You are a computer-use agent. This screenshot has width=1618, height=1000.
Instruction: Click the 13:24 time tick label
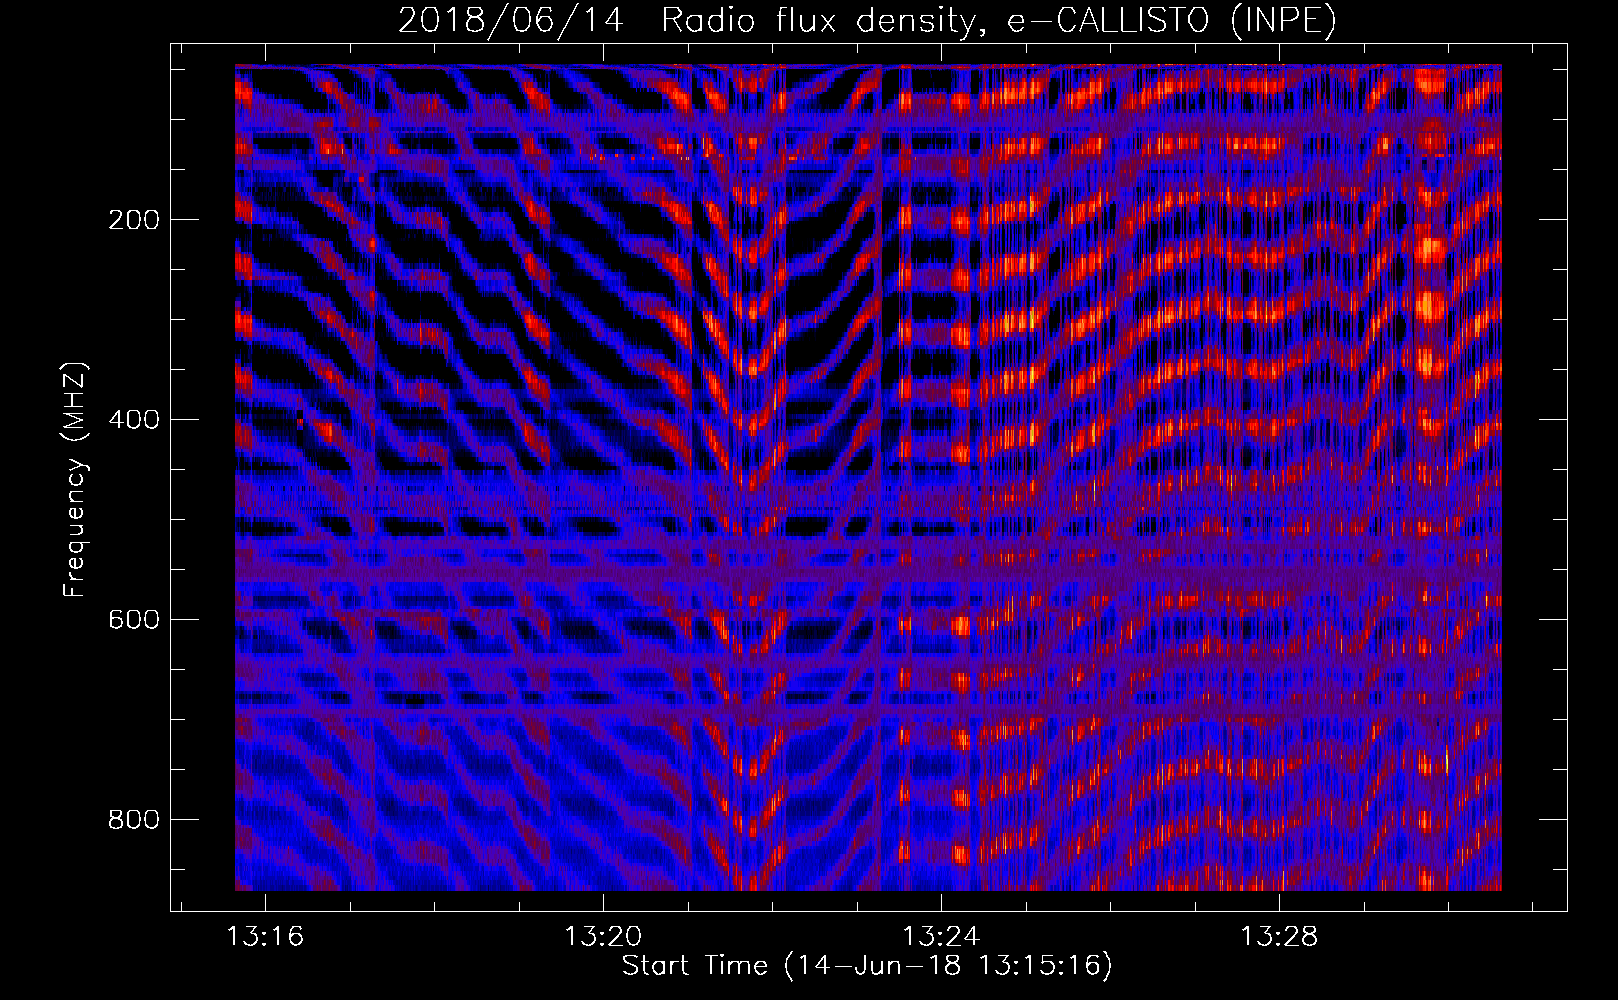point(941,937)
